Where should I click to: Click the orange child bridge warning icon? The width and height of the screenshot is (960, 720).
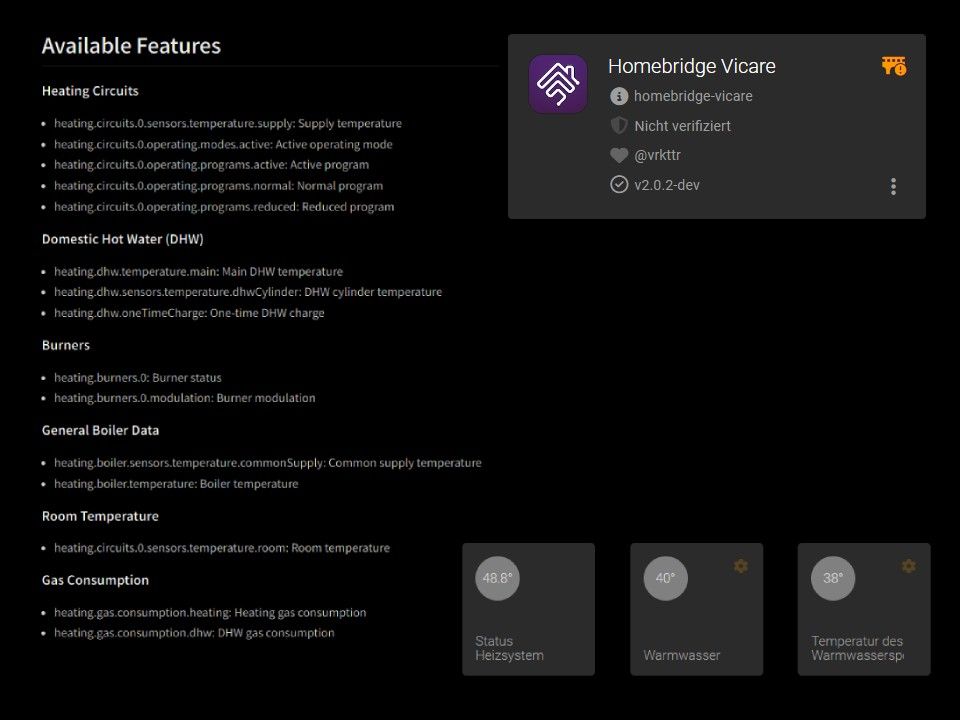[893, 66]
